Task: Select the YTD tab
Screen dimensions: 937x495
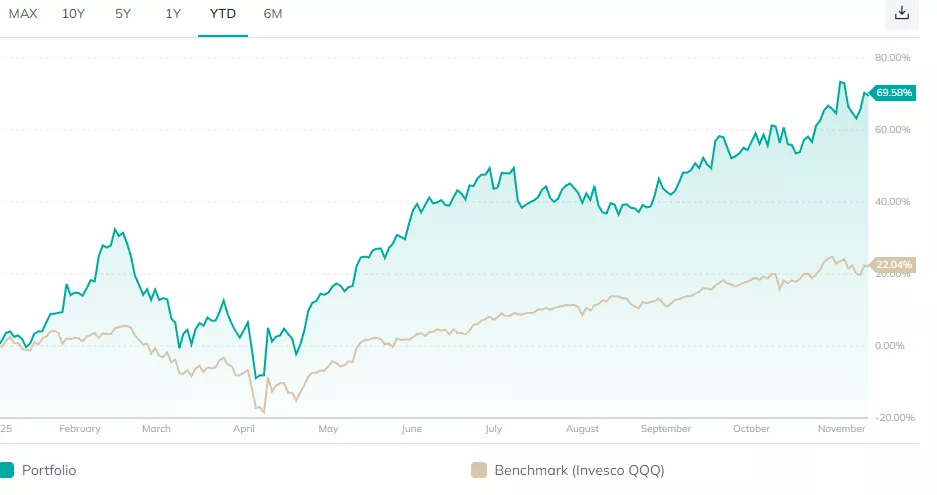Action: 223,14
